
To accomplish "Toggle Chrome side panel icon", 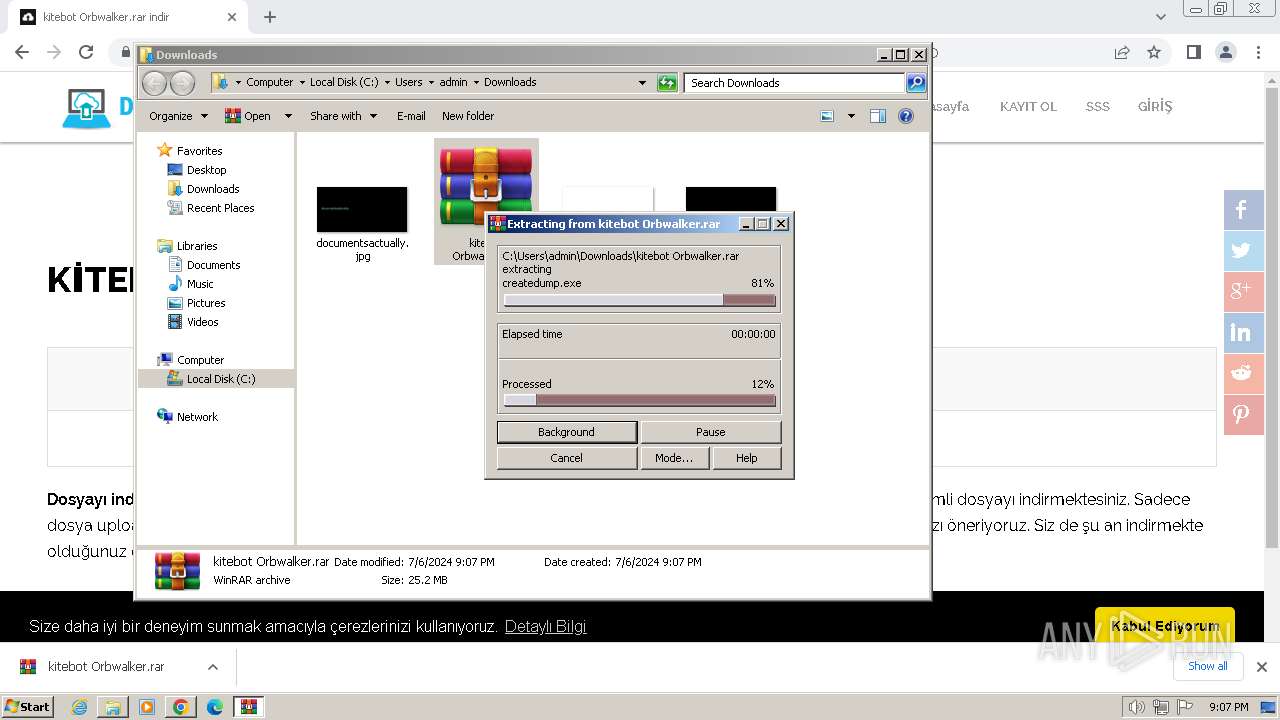I will (1193, 52).
